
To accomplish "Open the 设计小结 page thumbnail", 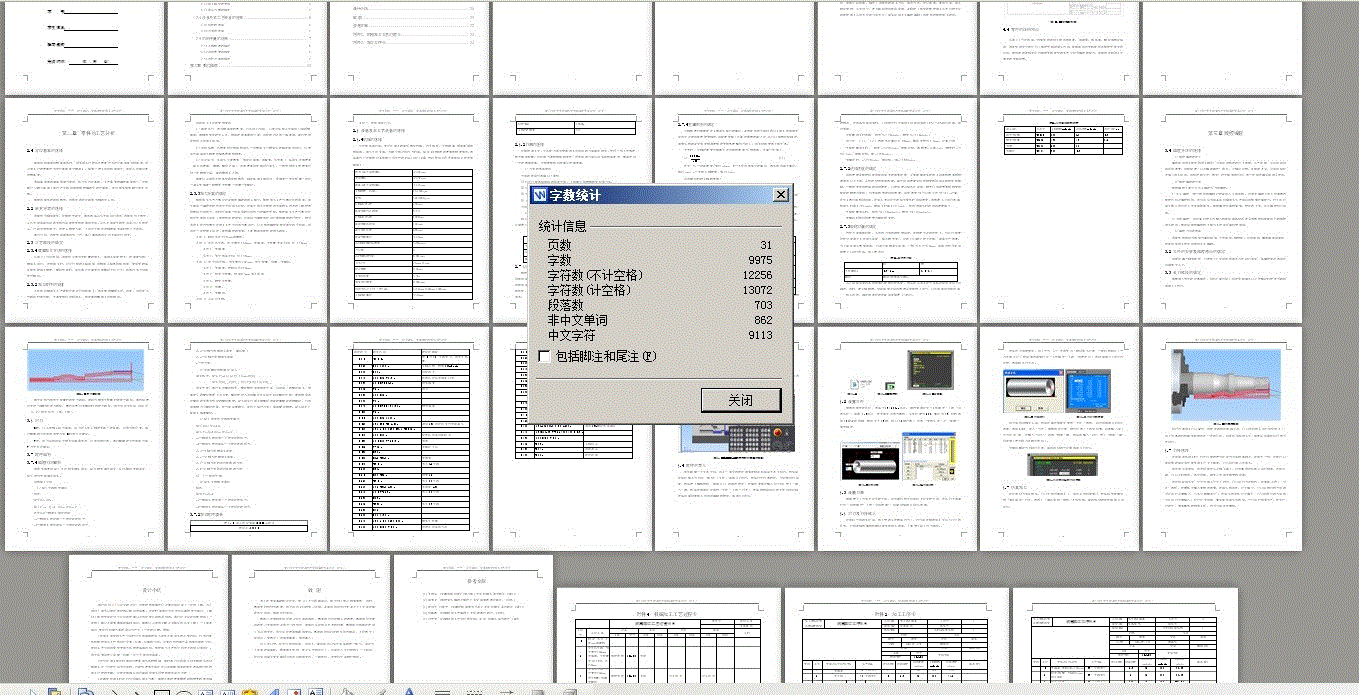I will (149, 620).
